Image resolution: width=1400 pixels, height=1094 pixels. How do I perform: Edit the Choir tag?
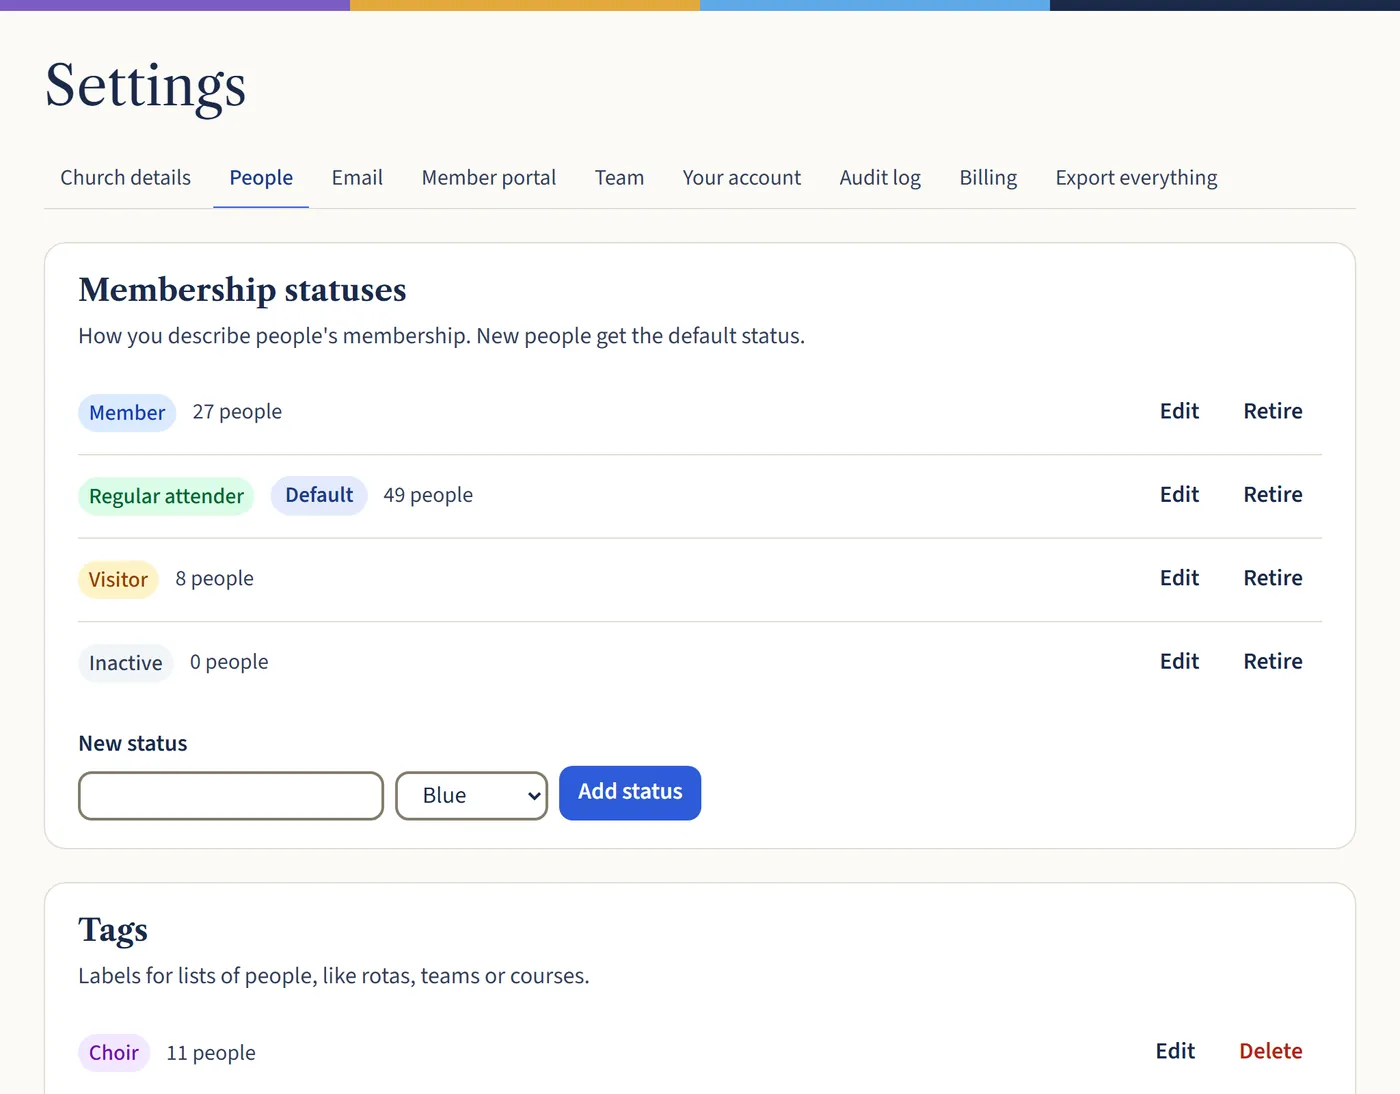click(x=1175, y=1051)
